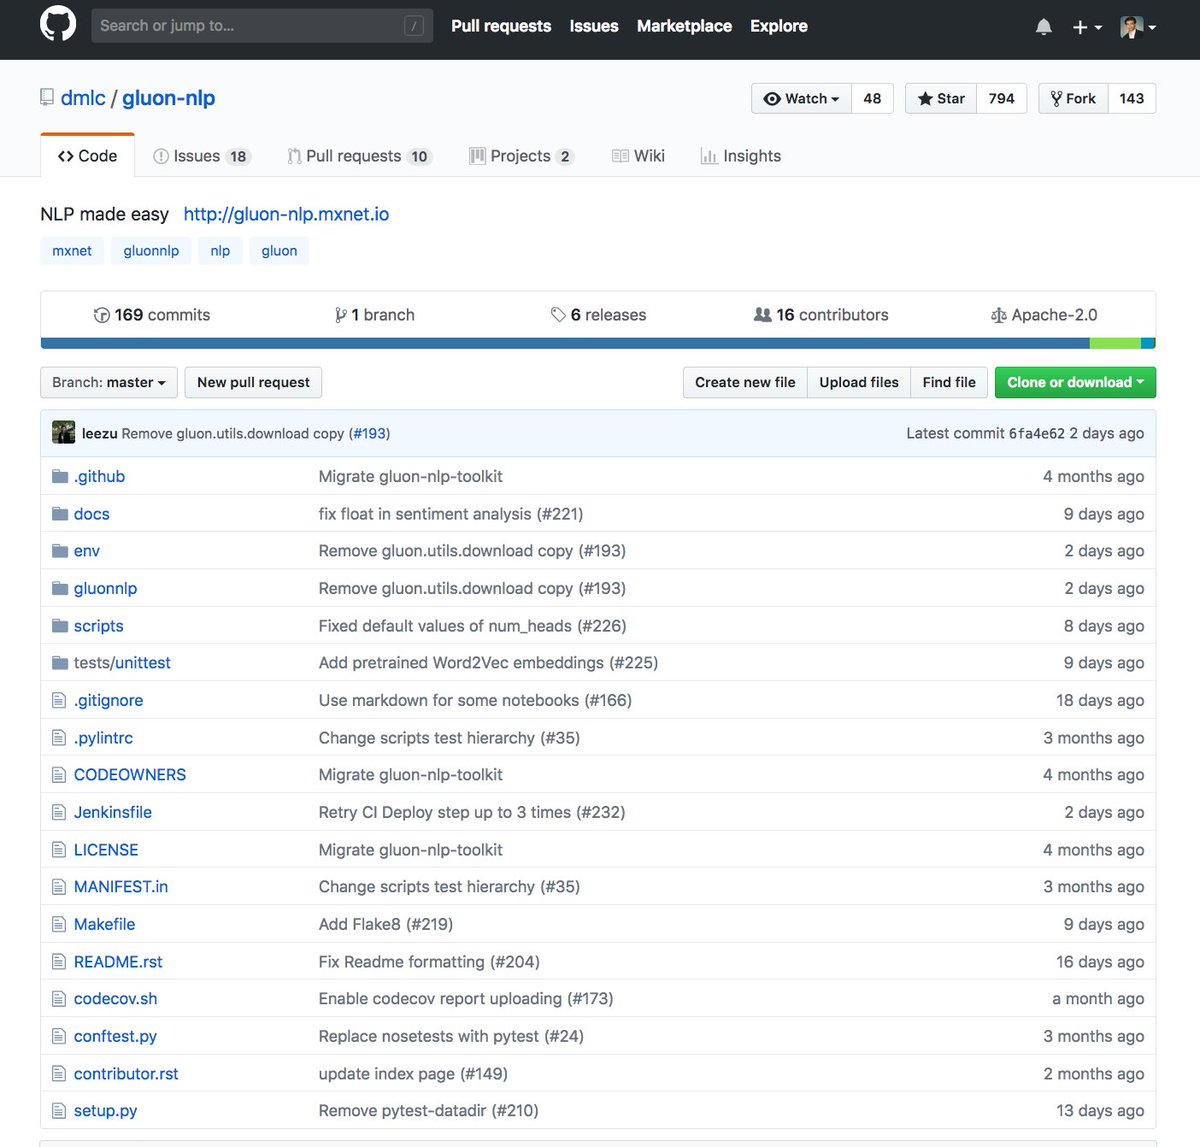Viewport: 1200px width, 1147px height.
Task: Select the nlp topic tag
Action: [x=220, y=251]
